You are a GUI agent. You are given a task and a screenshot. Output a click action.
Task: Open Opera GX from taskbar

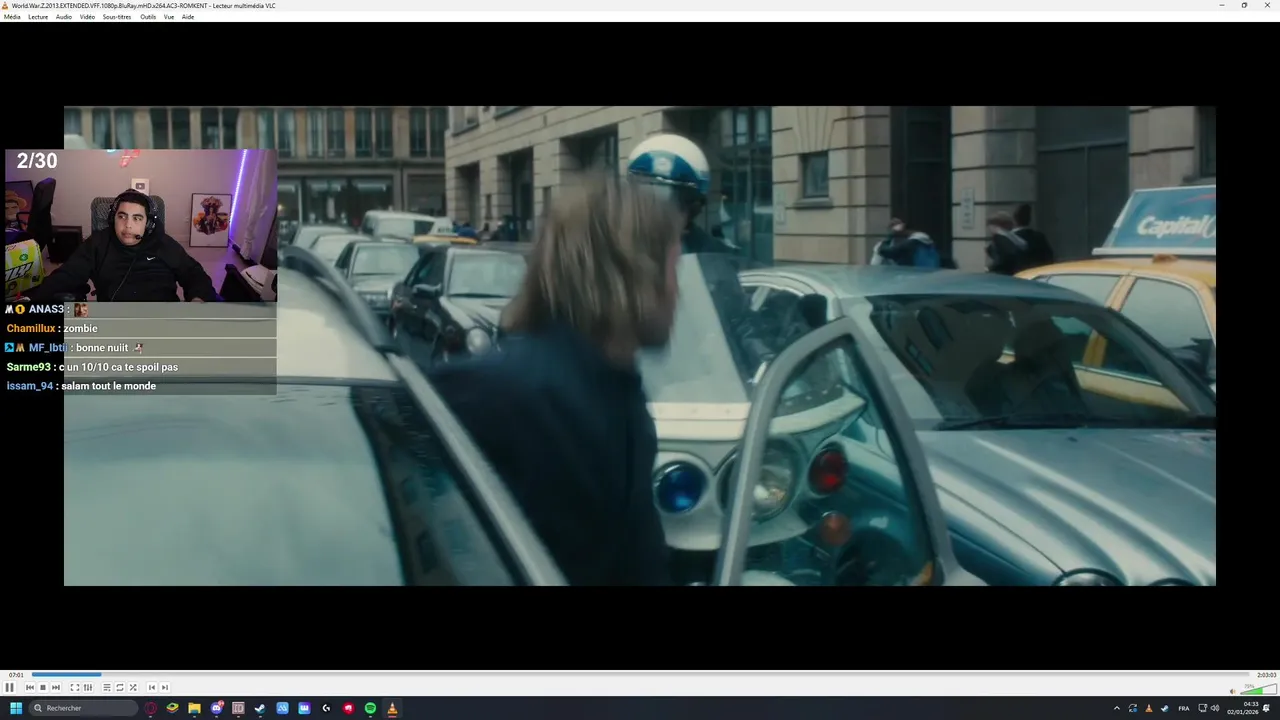click(151, 708)
